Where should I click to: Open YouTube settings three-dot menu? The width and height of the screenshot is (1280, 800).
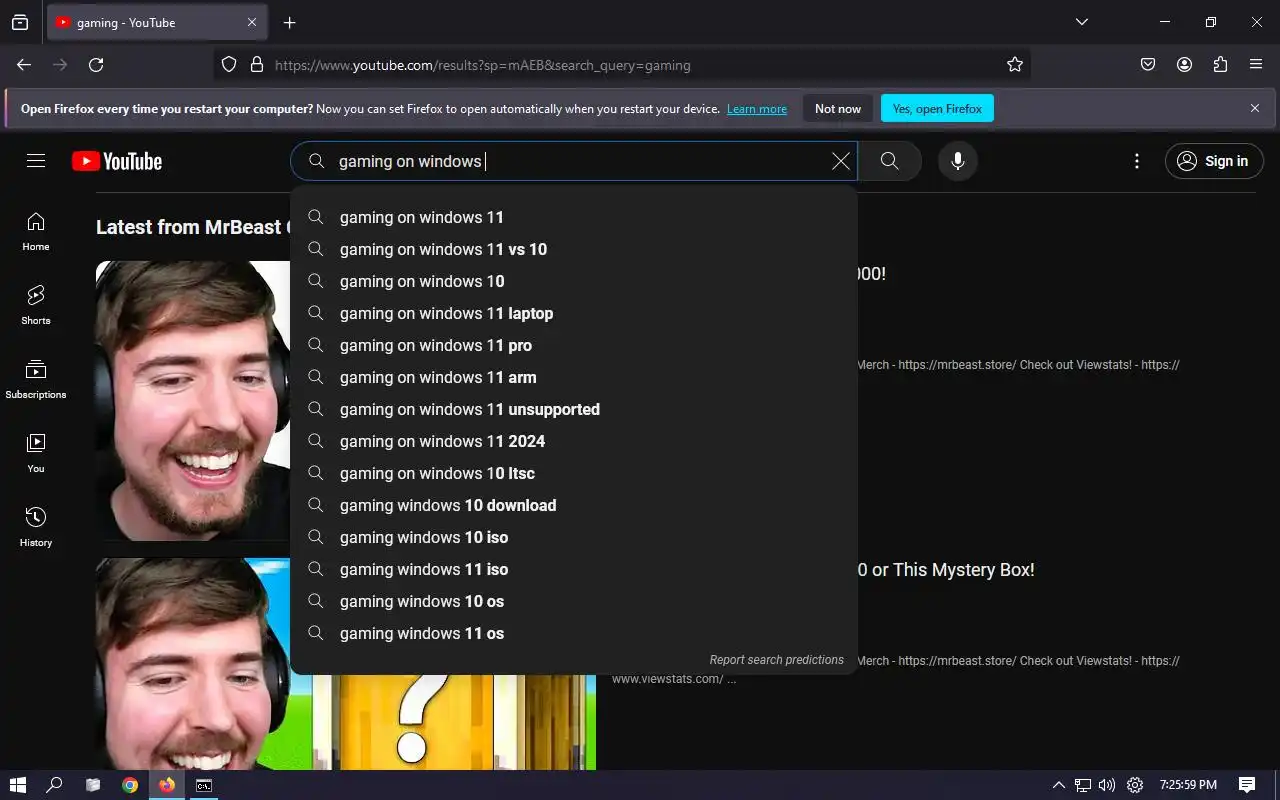(x=1136, y=161)
